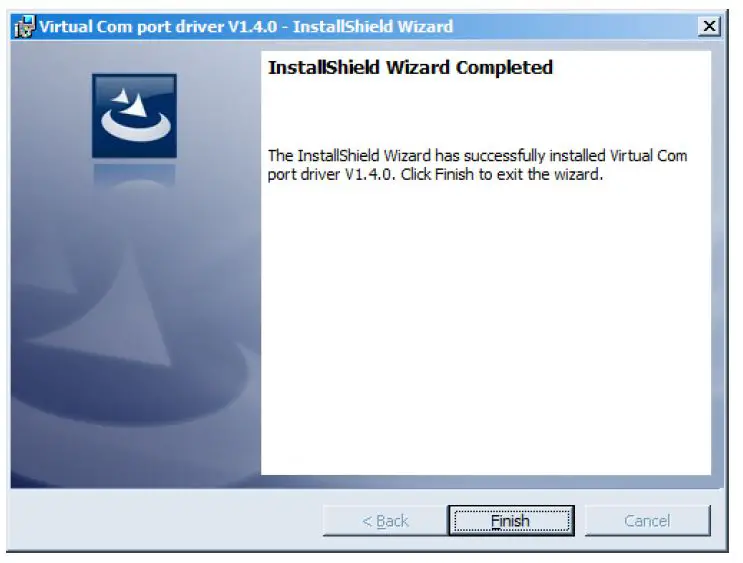Click the heading InstallShield Wizard Completed
Screen dimensions: 743x563
(x=410, y=67)
